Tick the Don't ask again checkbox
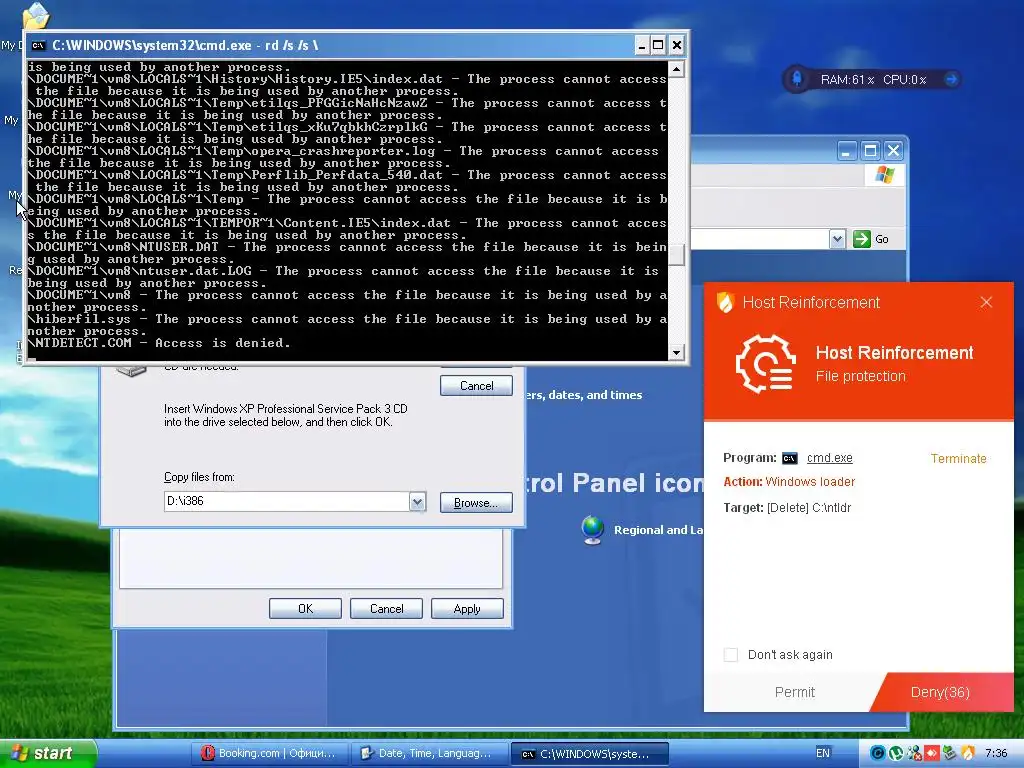Image resolution: width=1024 pixels, height=768 pixels. point(731,654)
